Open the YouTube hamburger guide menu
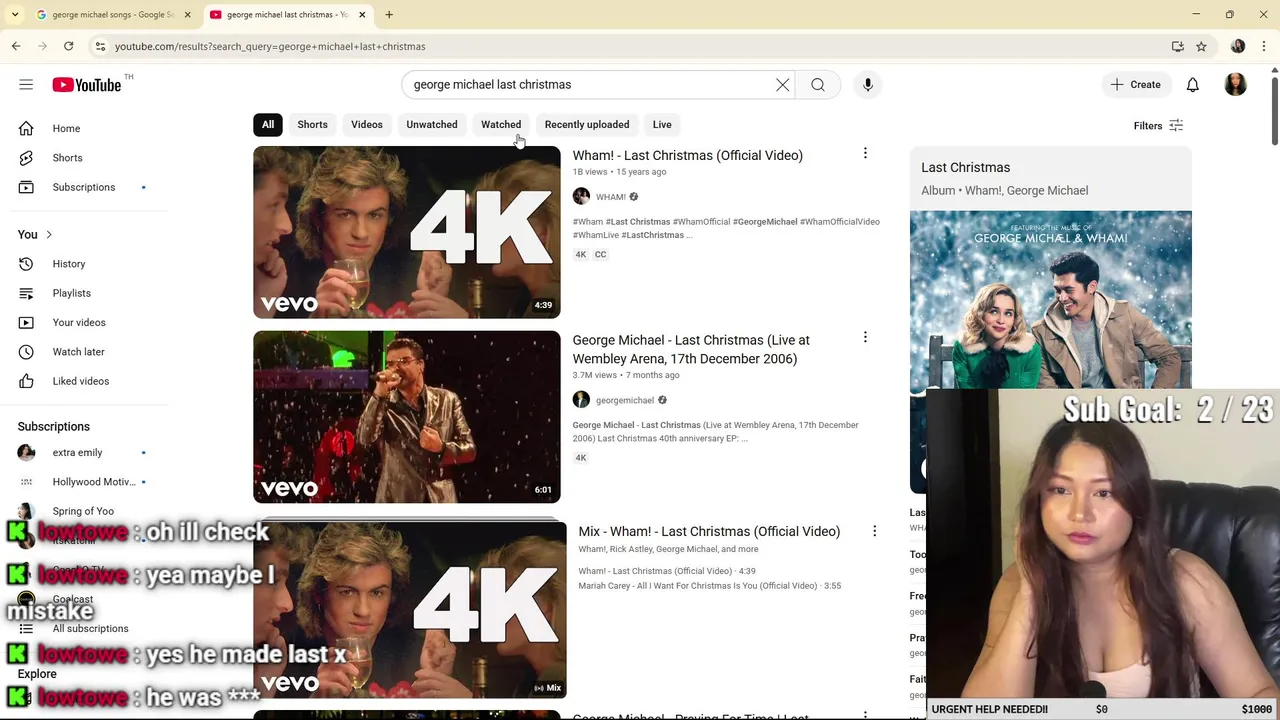 click(x=26, y=85)
